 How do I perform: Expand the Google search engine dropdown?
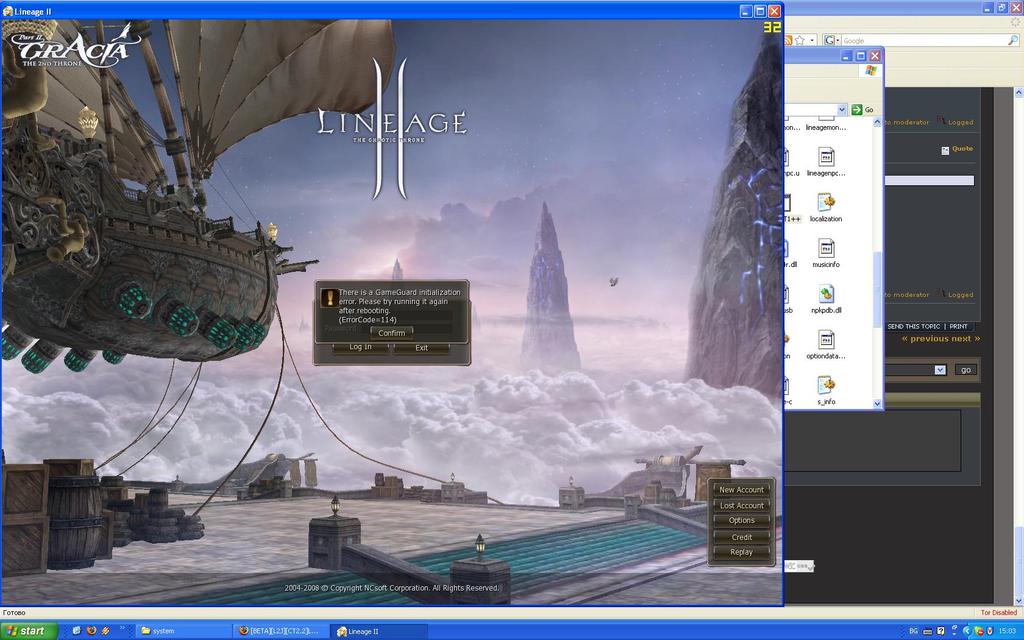pos(836,40)
